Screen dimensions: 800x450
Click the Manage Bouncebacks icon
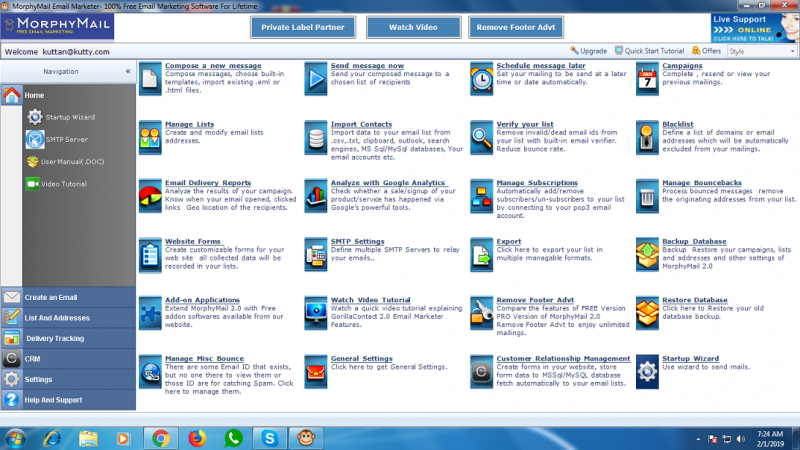coord(647,192)
